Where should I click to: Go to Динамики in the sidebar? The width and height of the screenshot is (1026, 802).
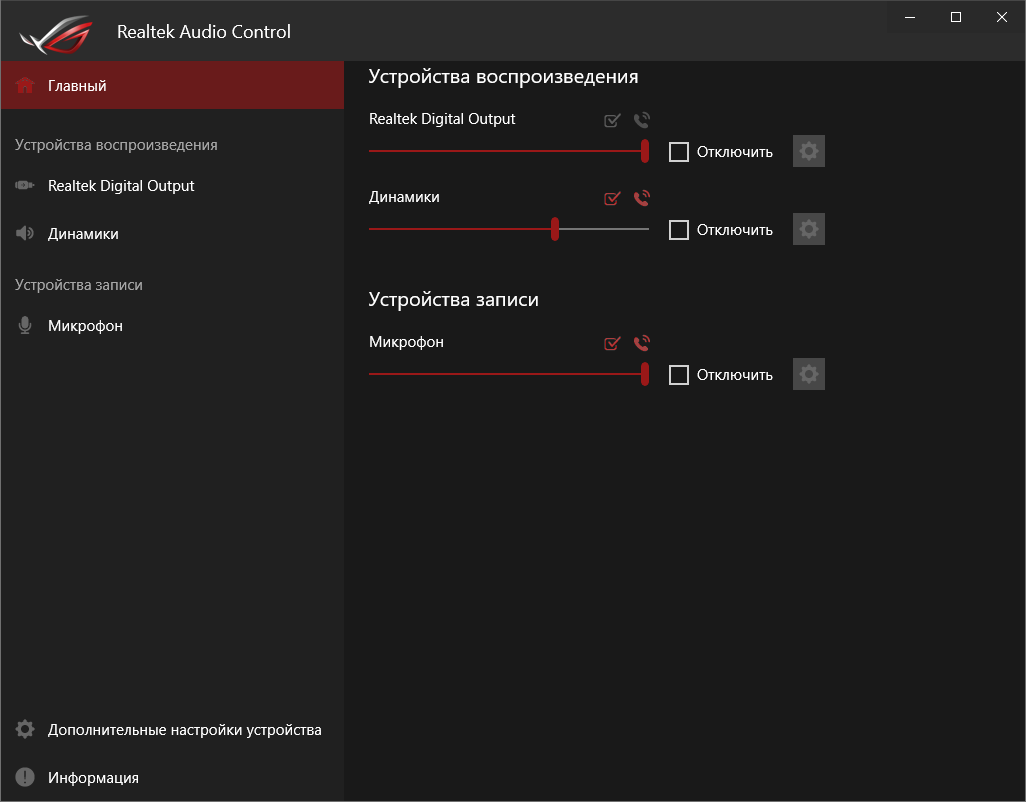tap(83, 234)
